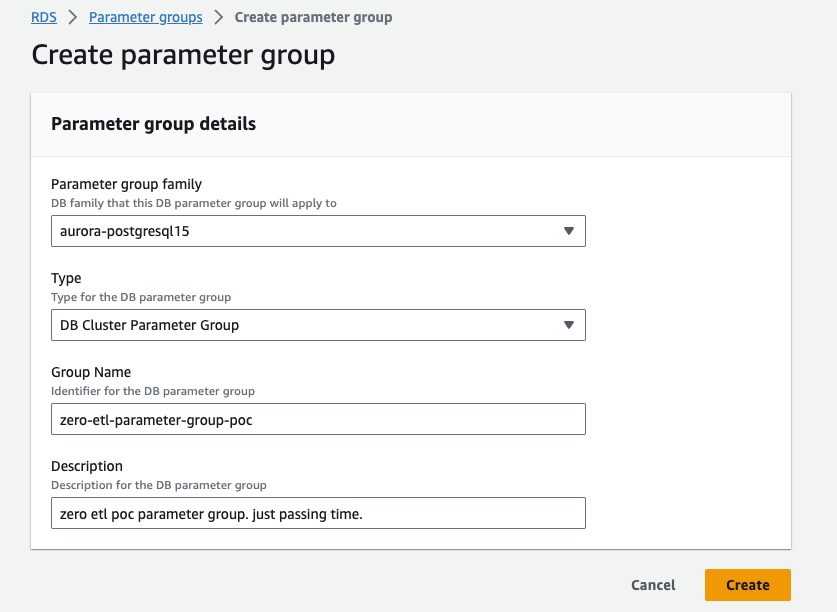The image size is (837, 612).
Task: Go to Parameter groups breadcrumb link
Action: point(146,17)
